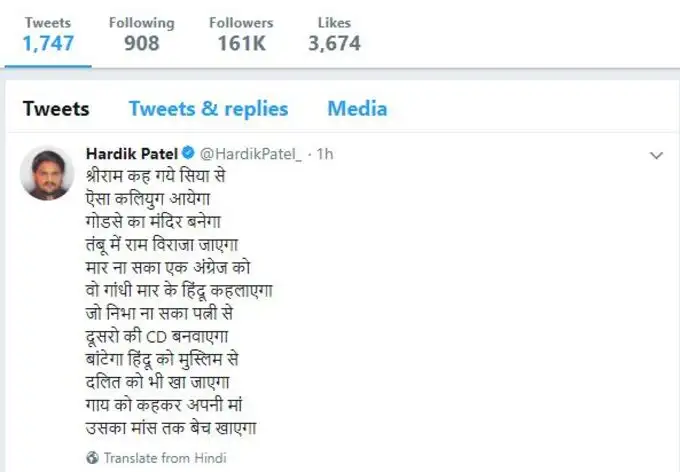
Task: Click the tweet line containing CD
Action: pos(157,337)
